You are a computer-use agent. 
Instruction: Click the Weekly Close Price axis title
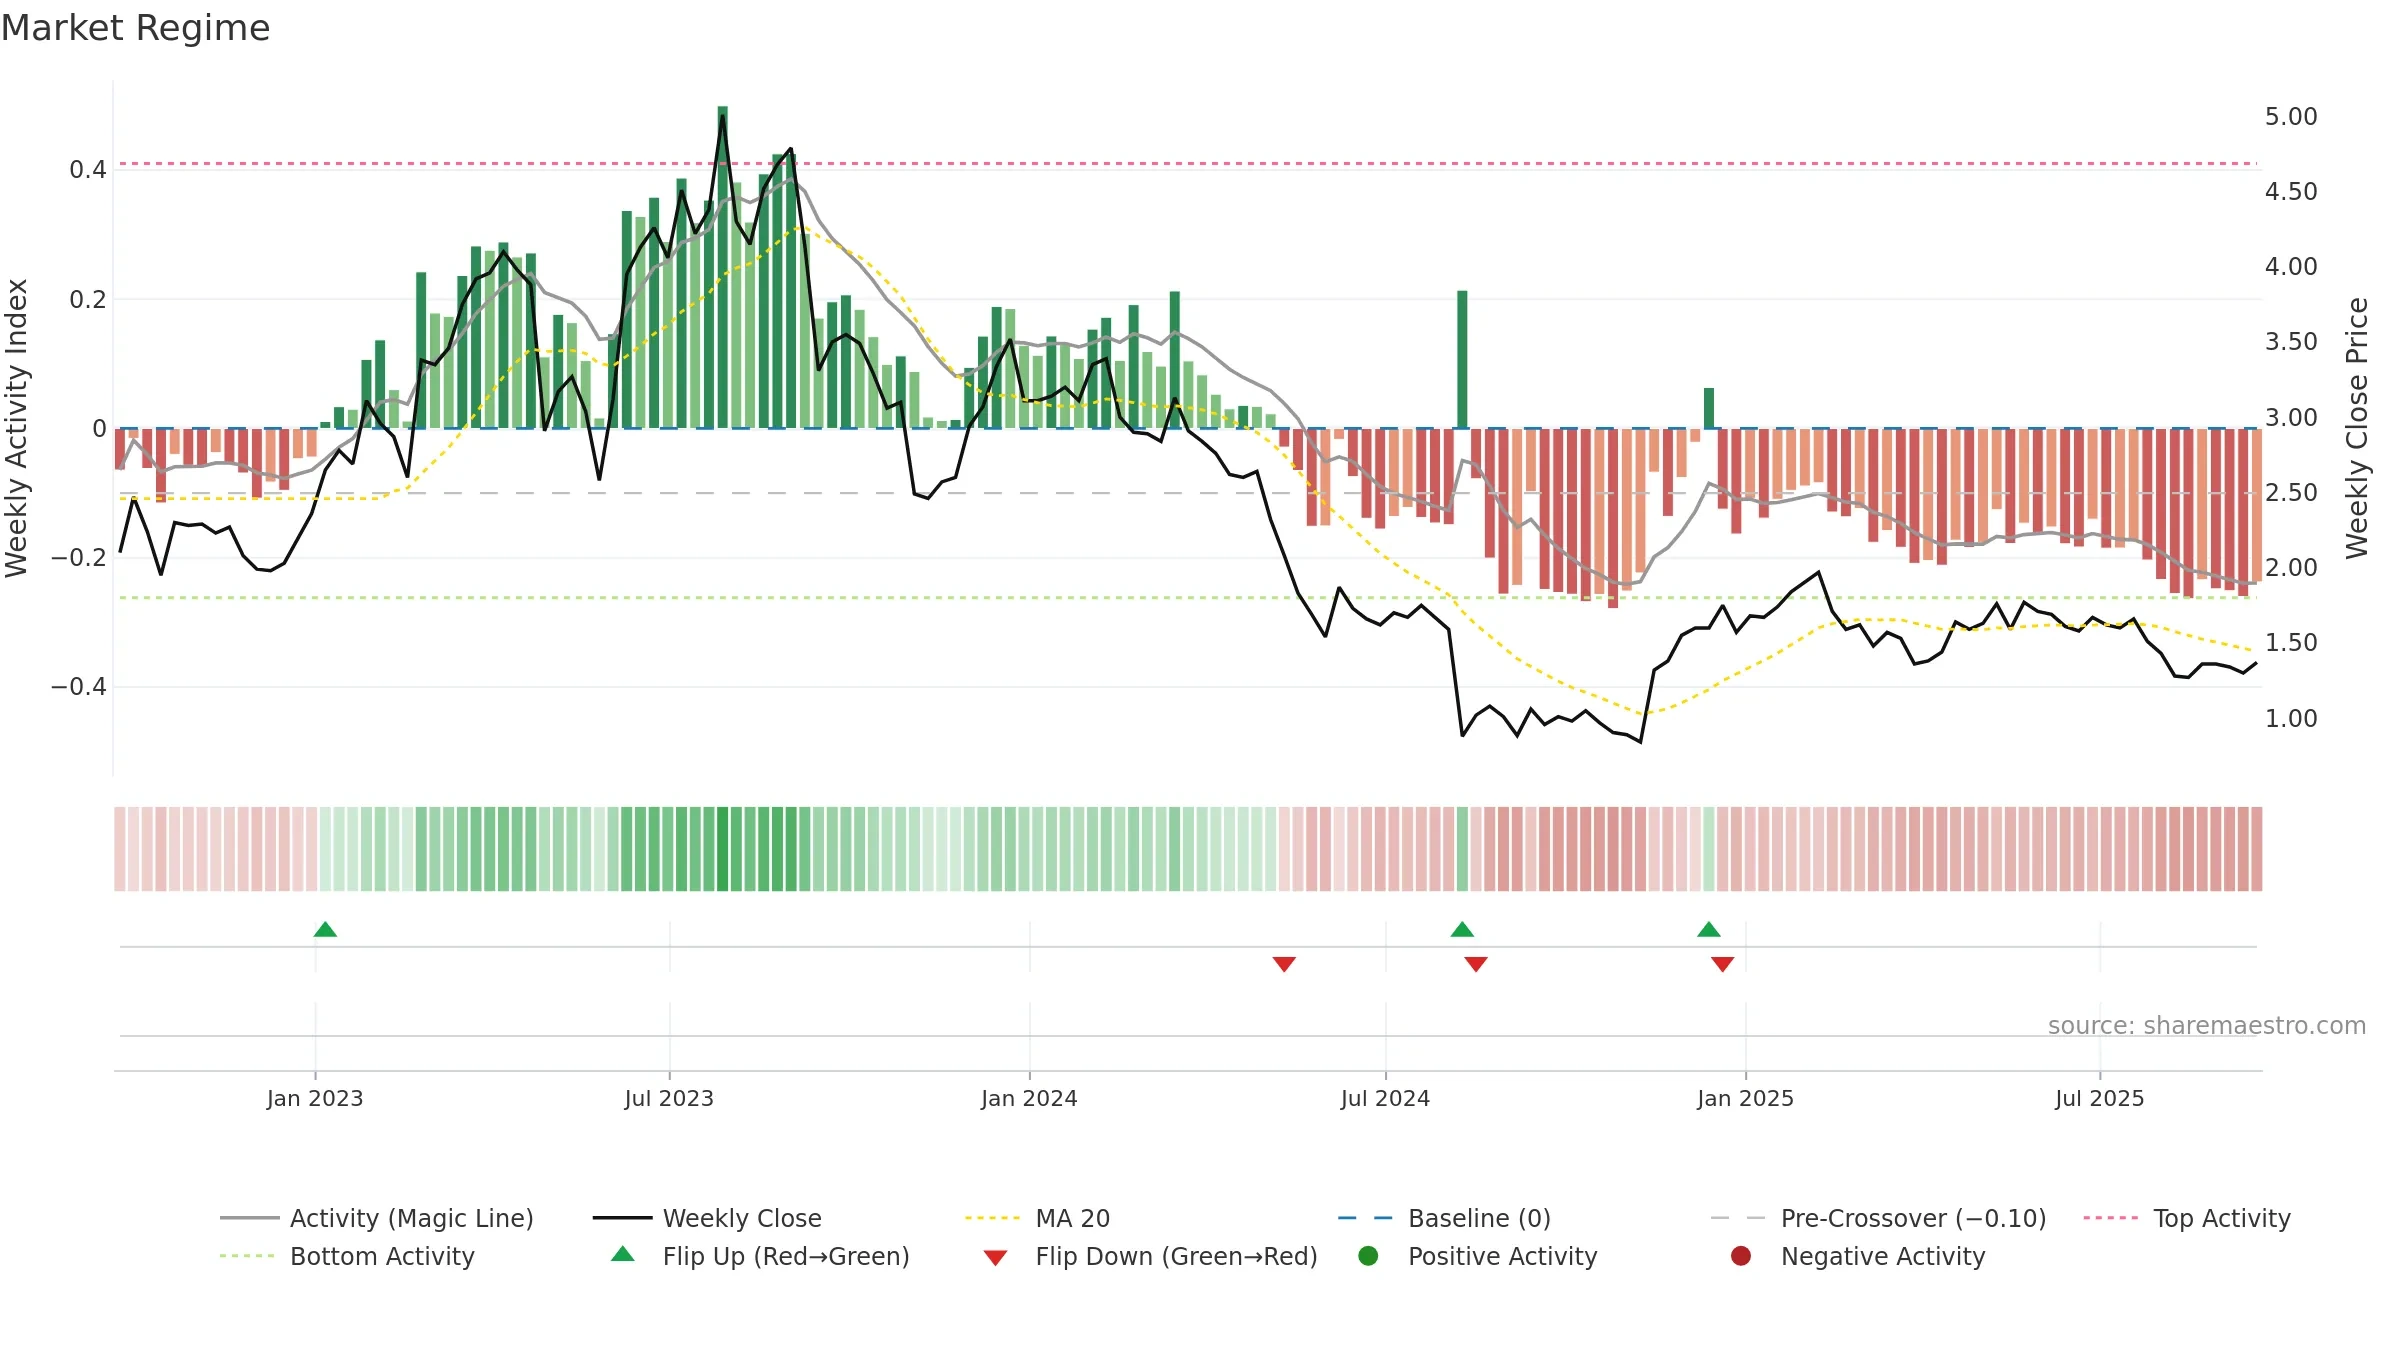pyautogui.click(x=2357, y=428)
